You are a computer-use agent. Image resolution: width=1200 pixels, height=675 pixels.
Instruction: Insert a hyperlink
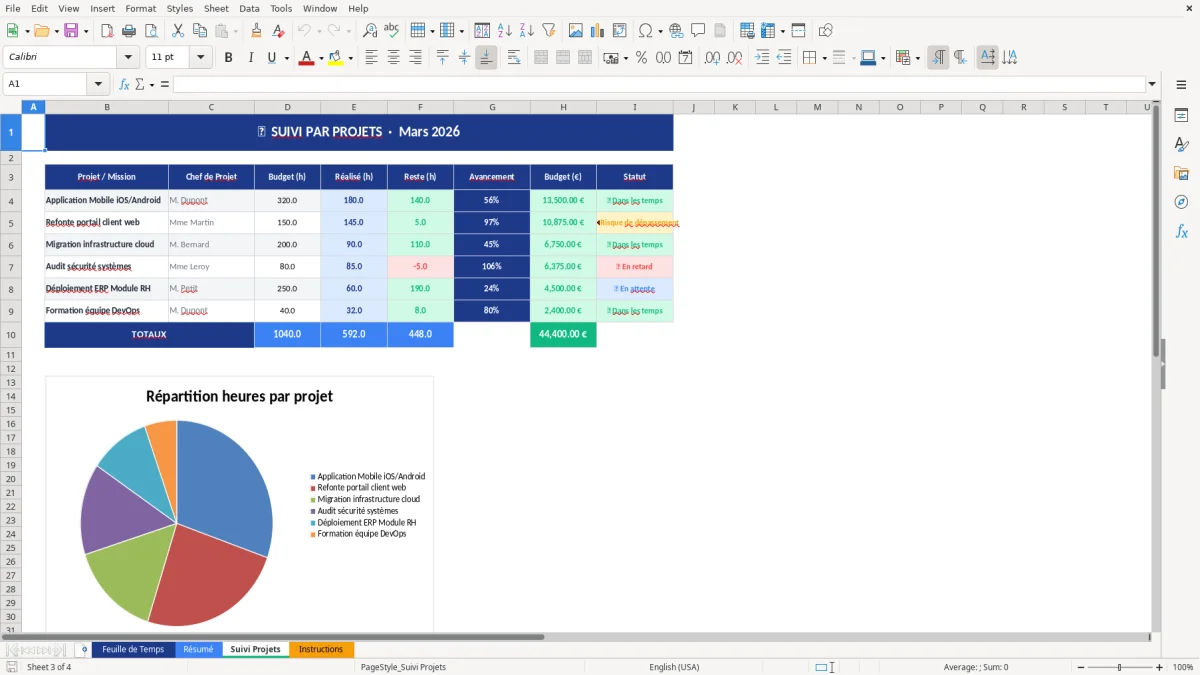pos(678,30)
